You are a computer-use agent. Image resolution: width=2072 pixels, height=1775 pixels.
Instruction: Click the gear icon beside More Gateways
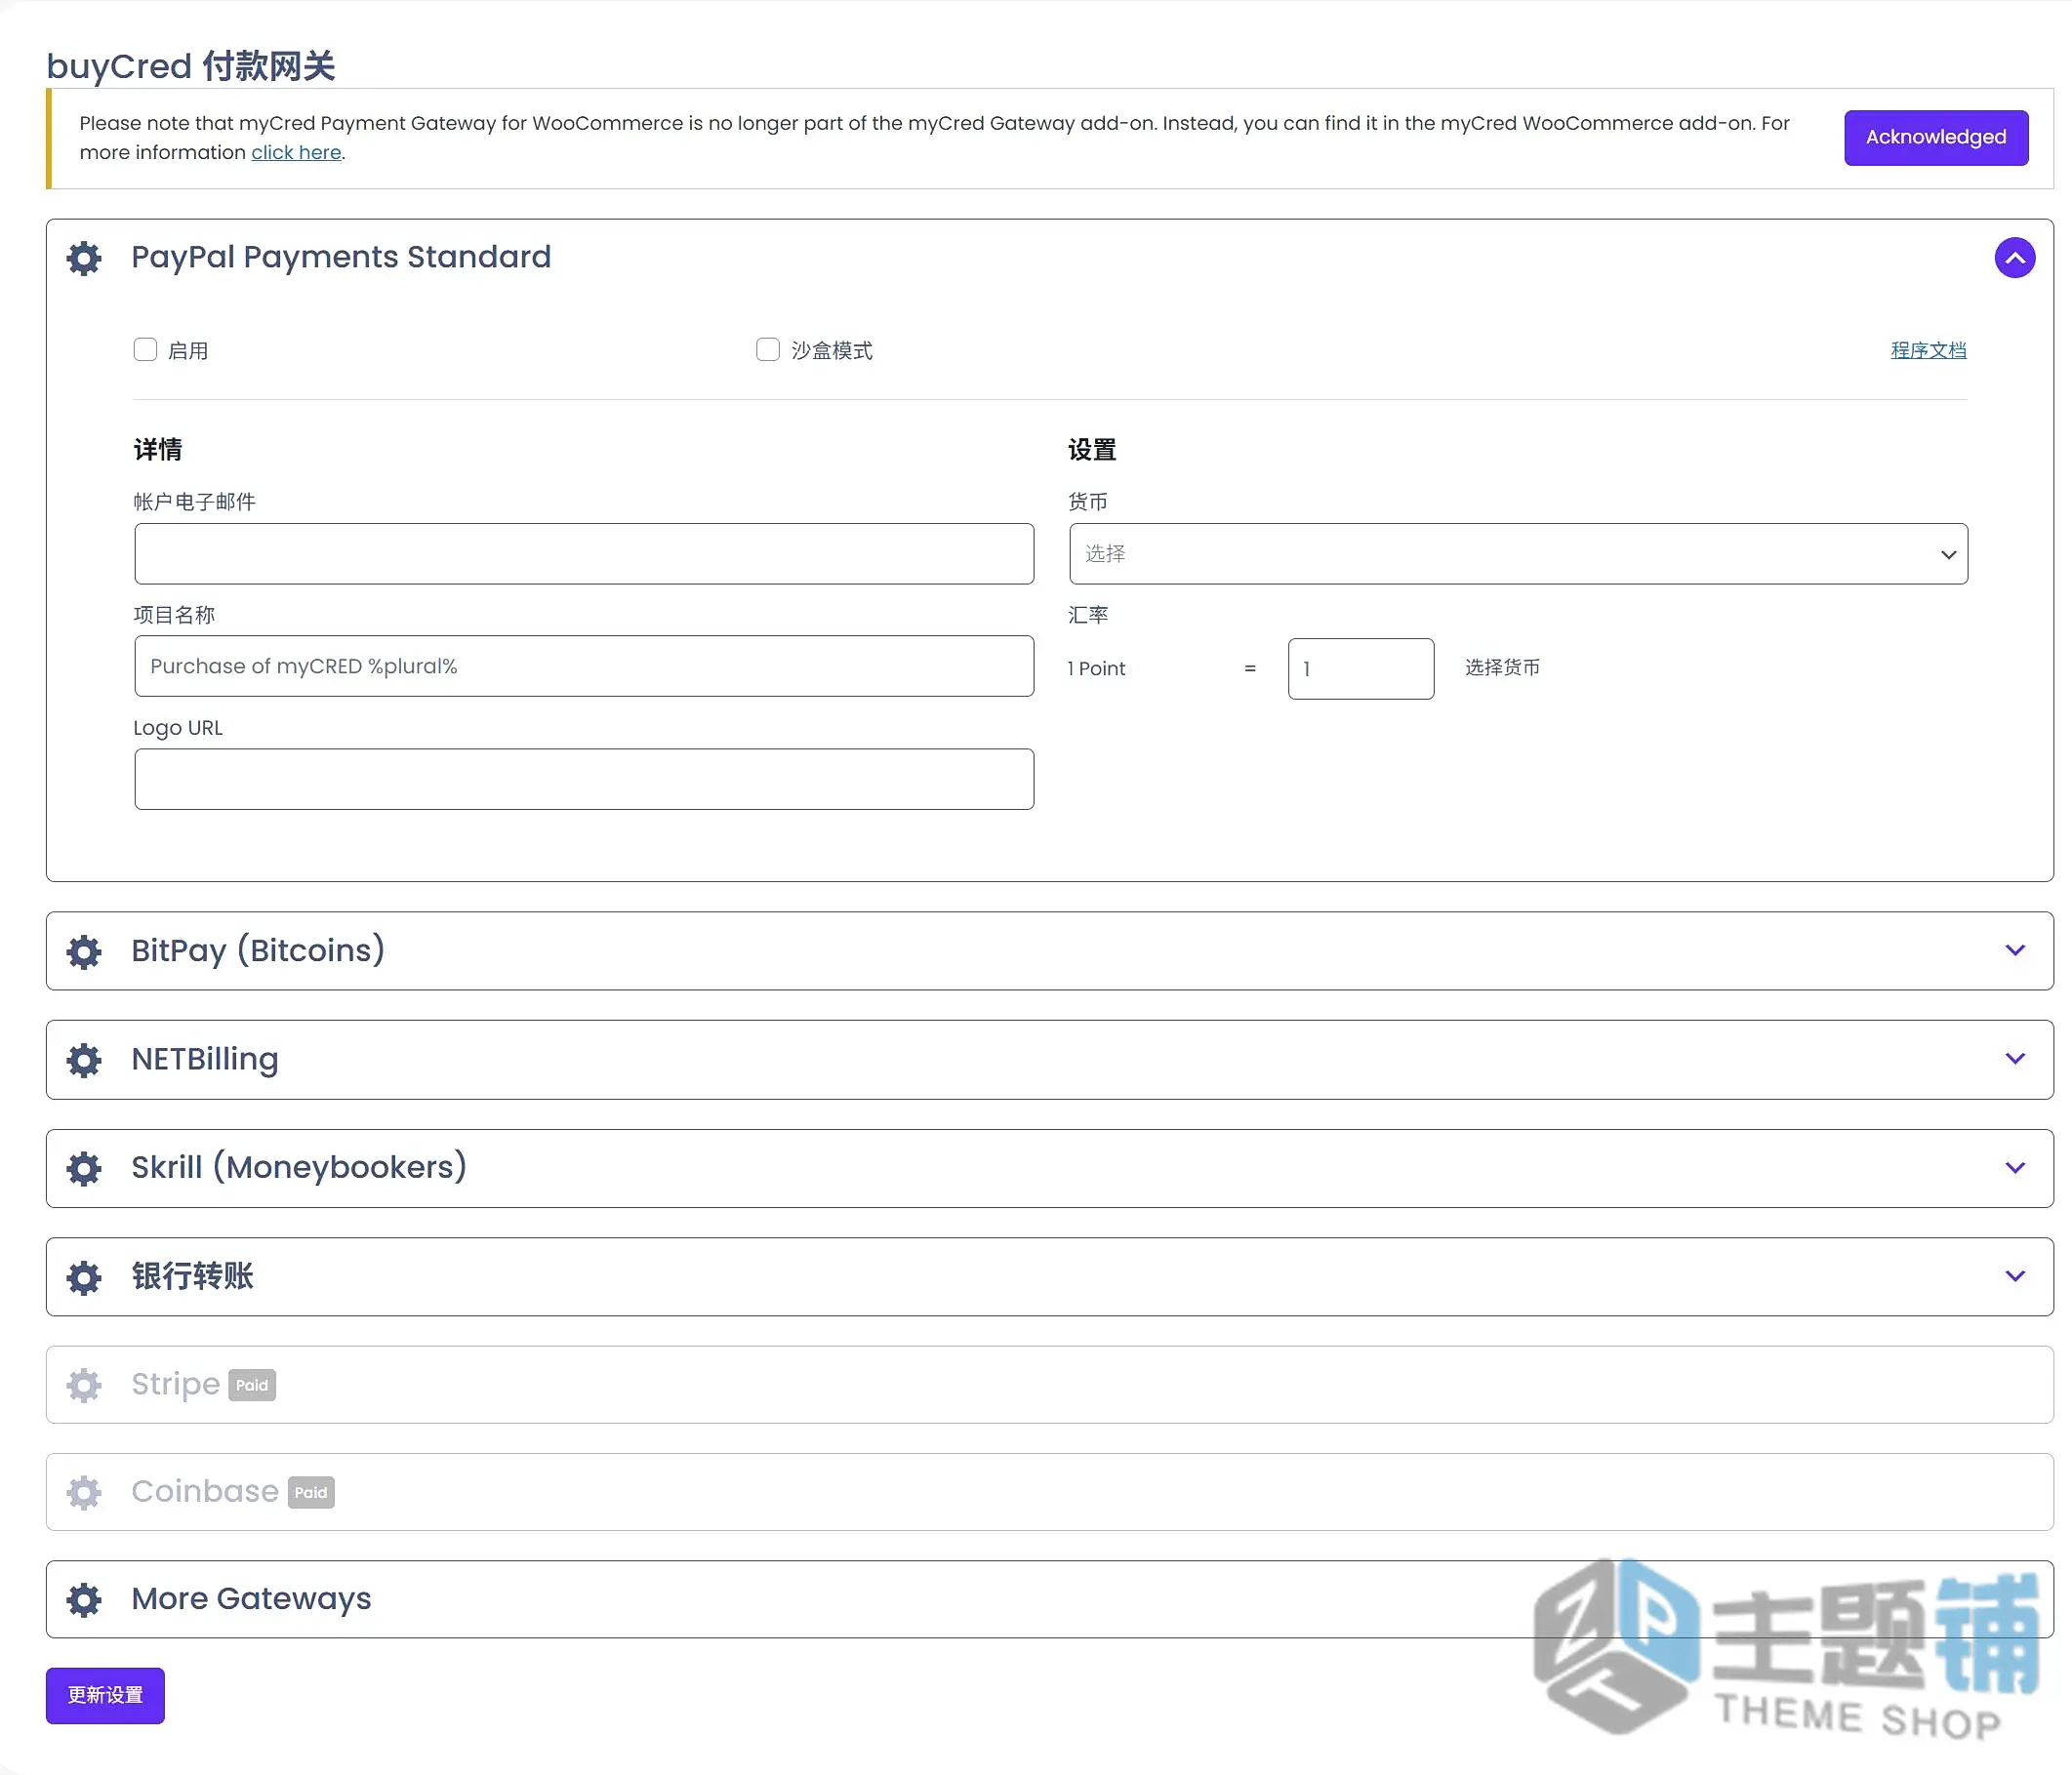84,1600
